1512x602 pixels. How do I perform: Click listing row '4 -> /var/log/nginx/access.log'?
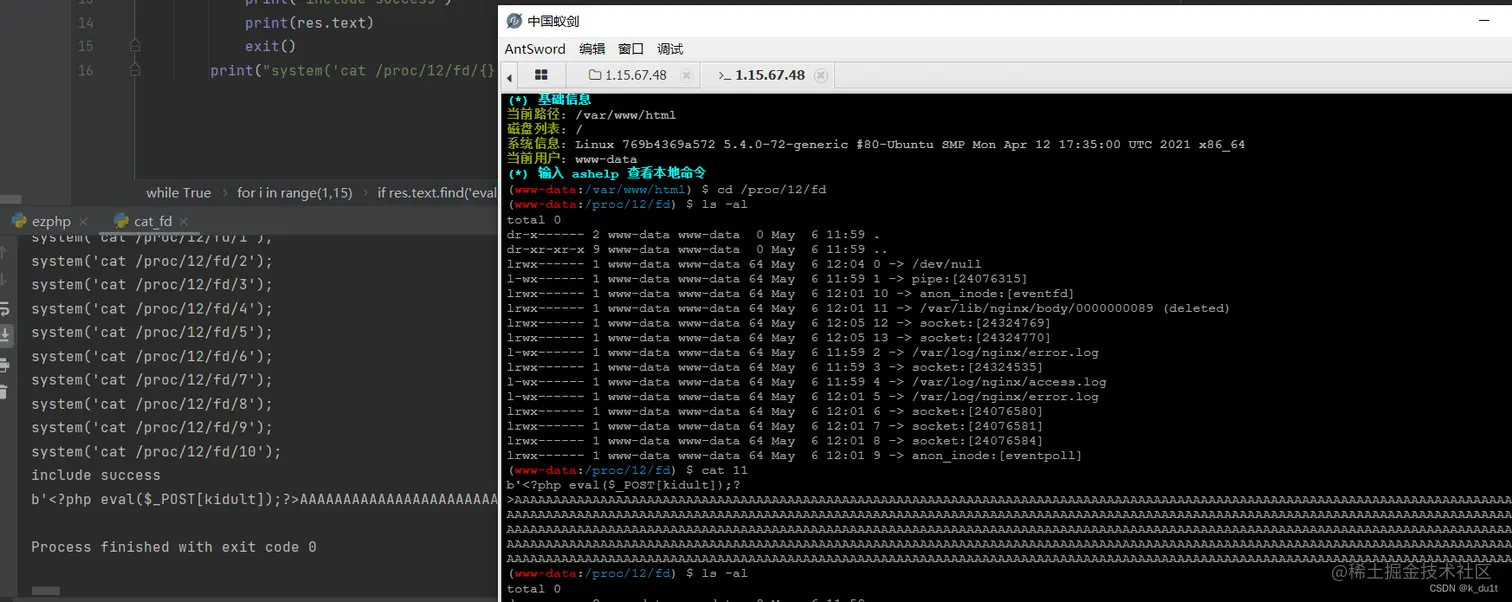tap(806, 381)
